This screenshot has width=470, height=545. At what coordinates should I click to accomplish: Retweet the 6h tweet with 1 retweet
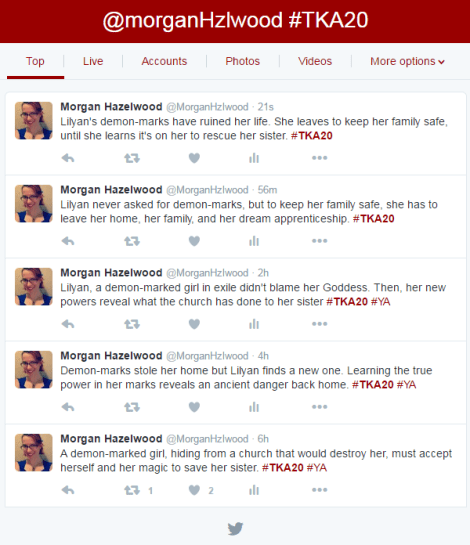[x=132, y=490]
